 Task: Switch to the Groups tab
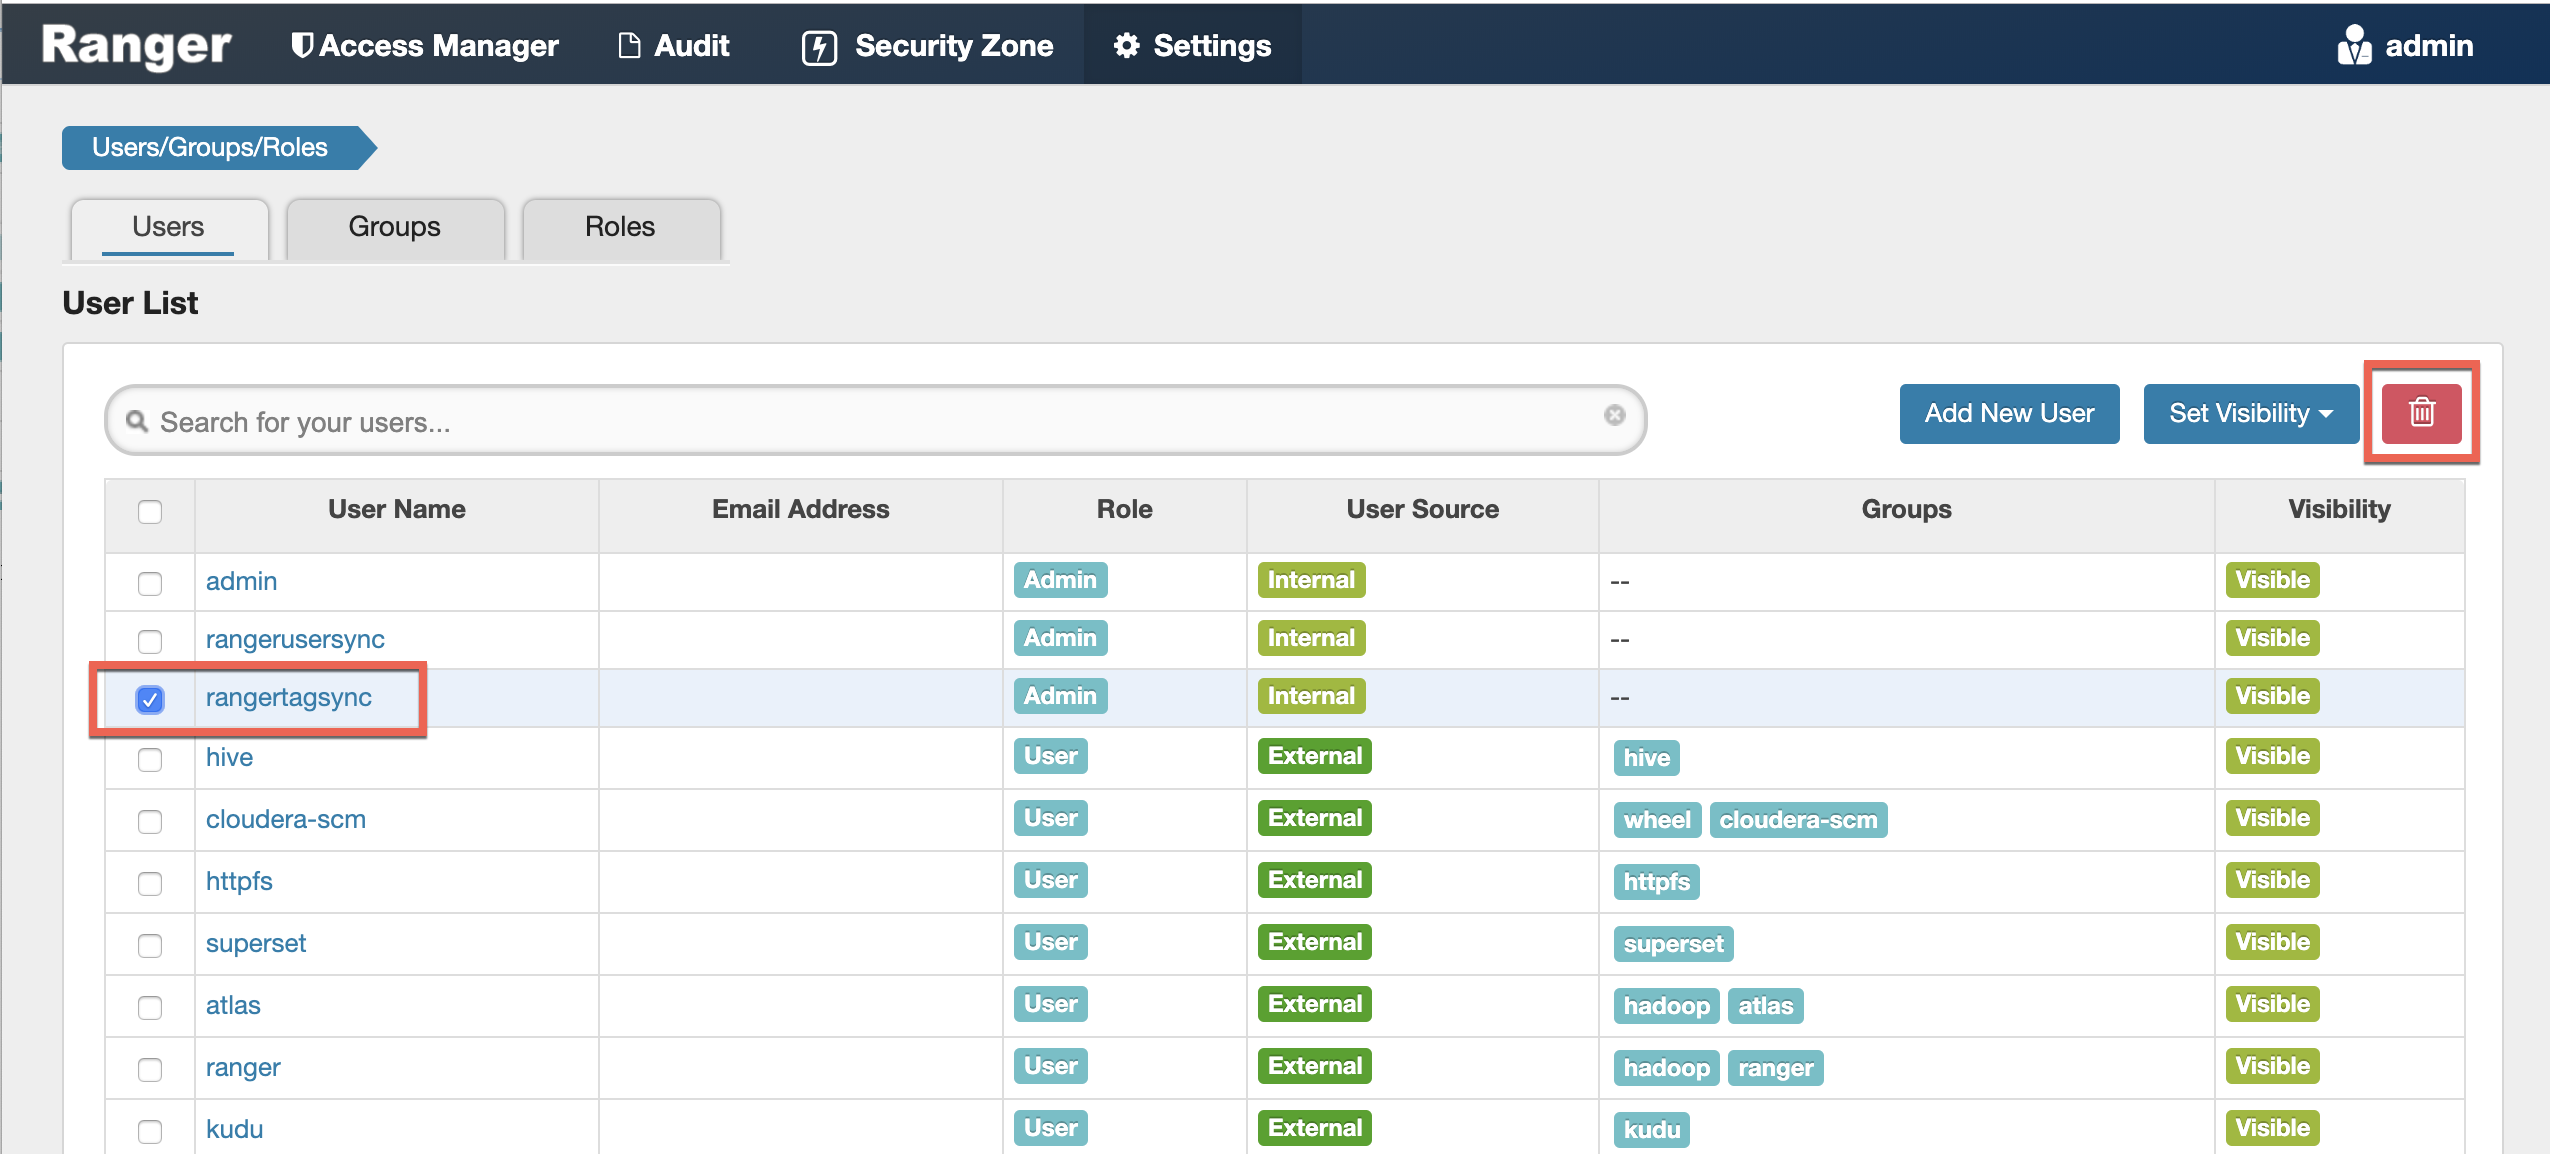394,227
